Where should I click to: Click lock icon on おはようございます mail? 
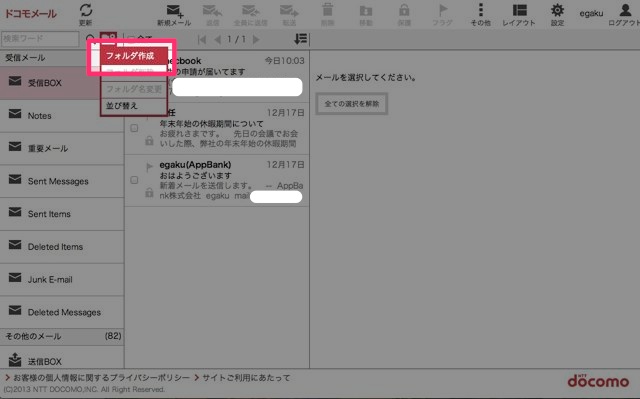pos(149,193)
